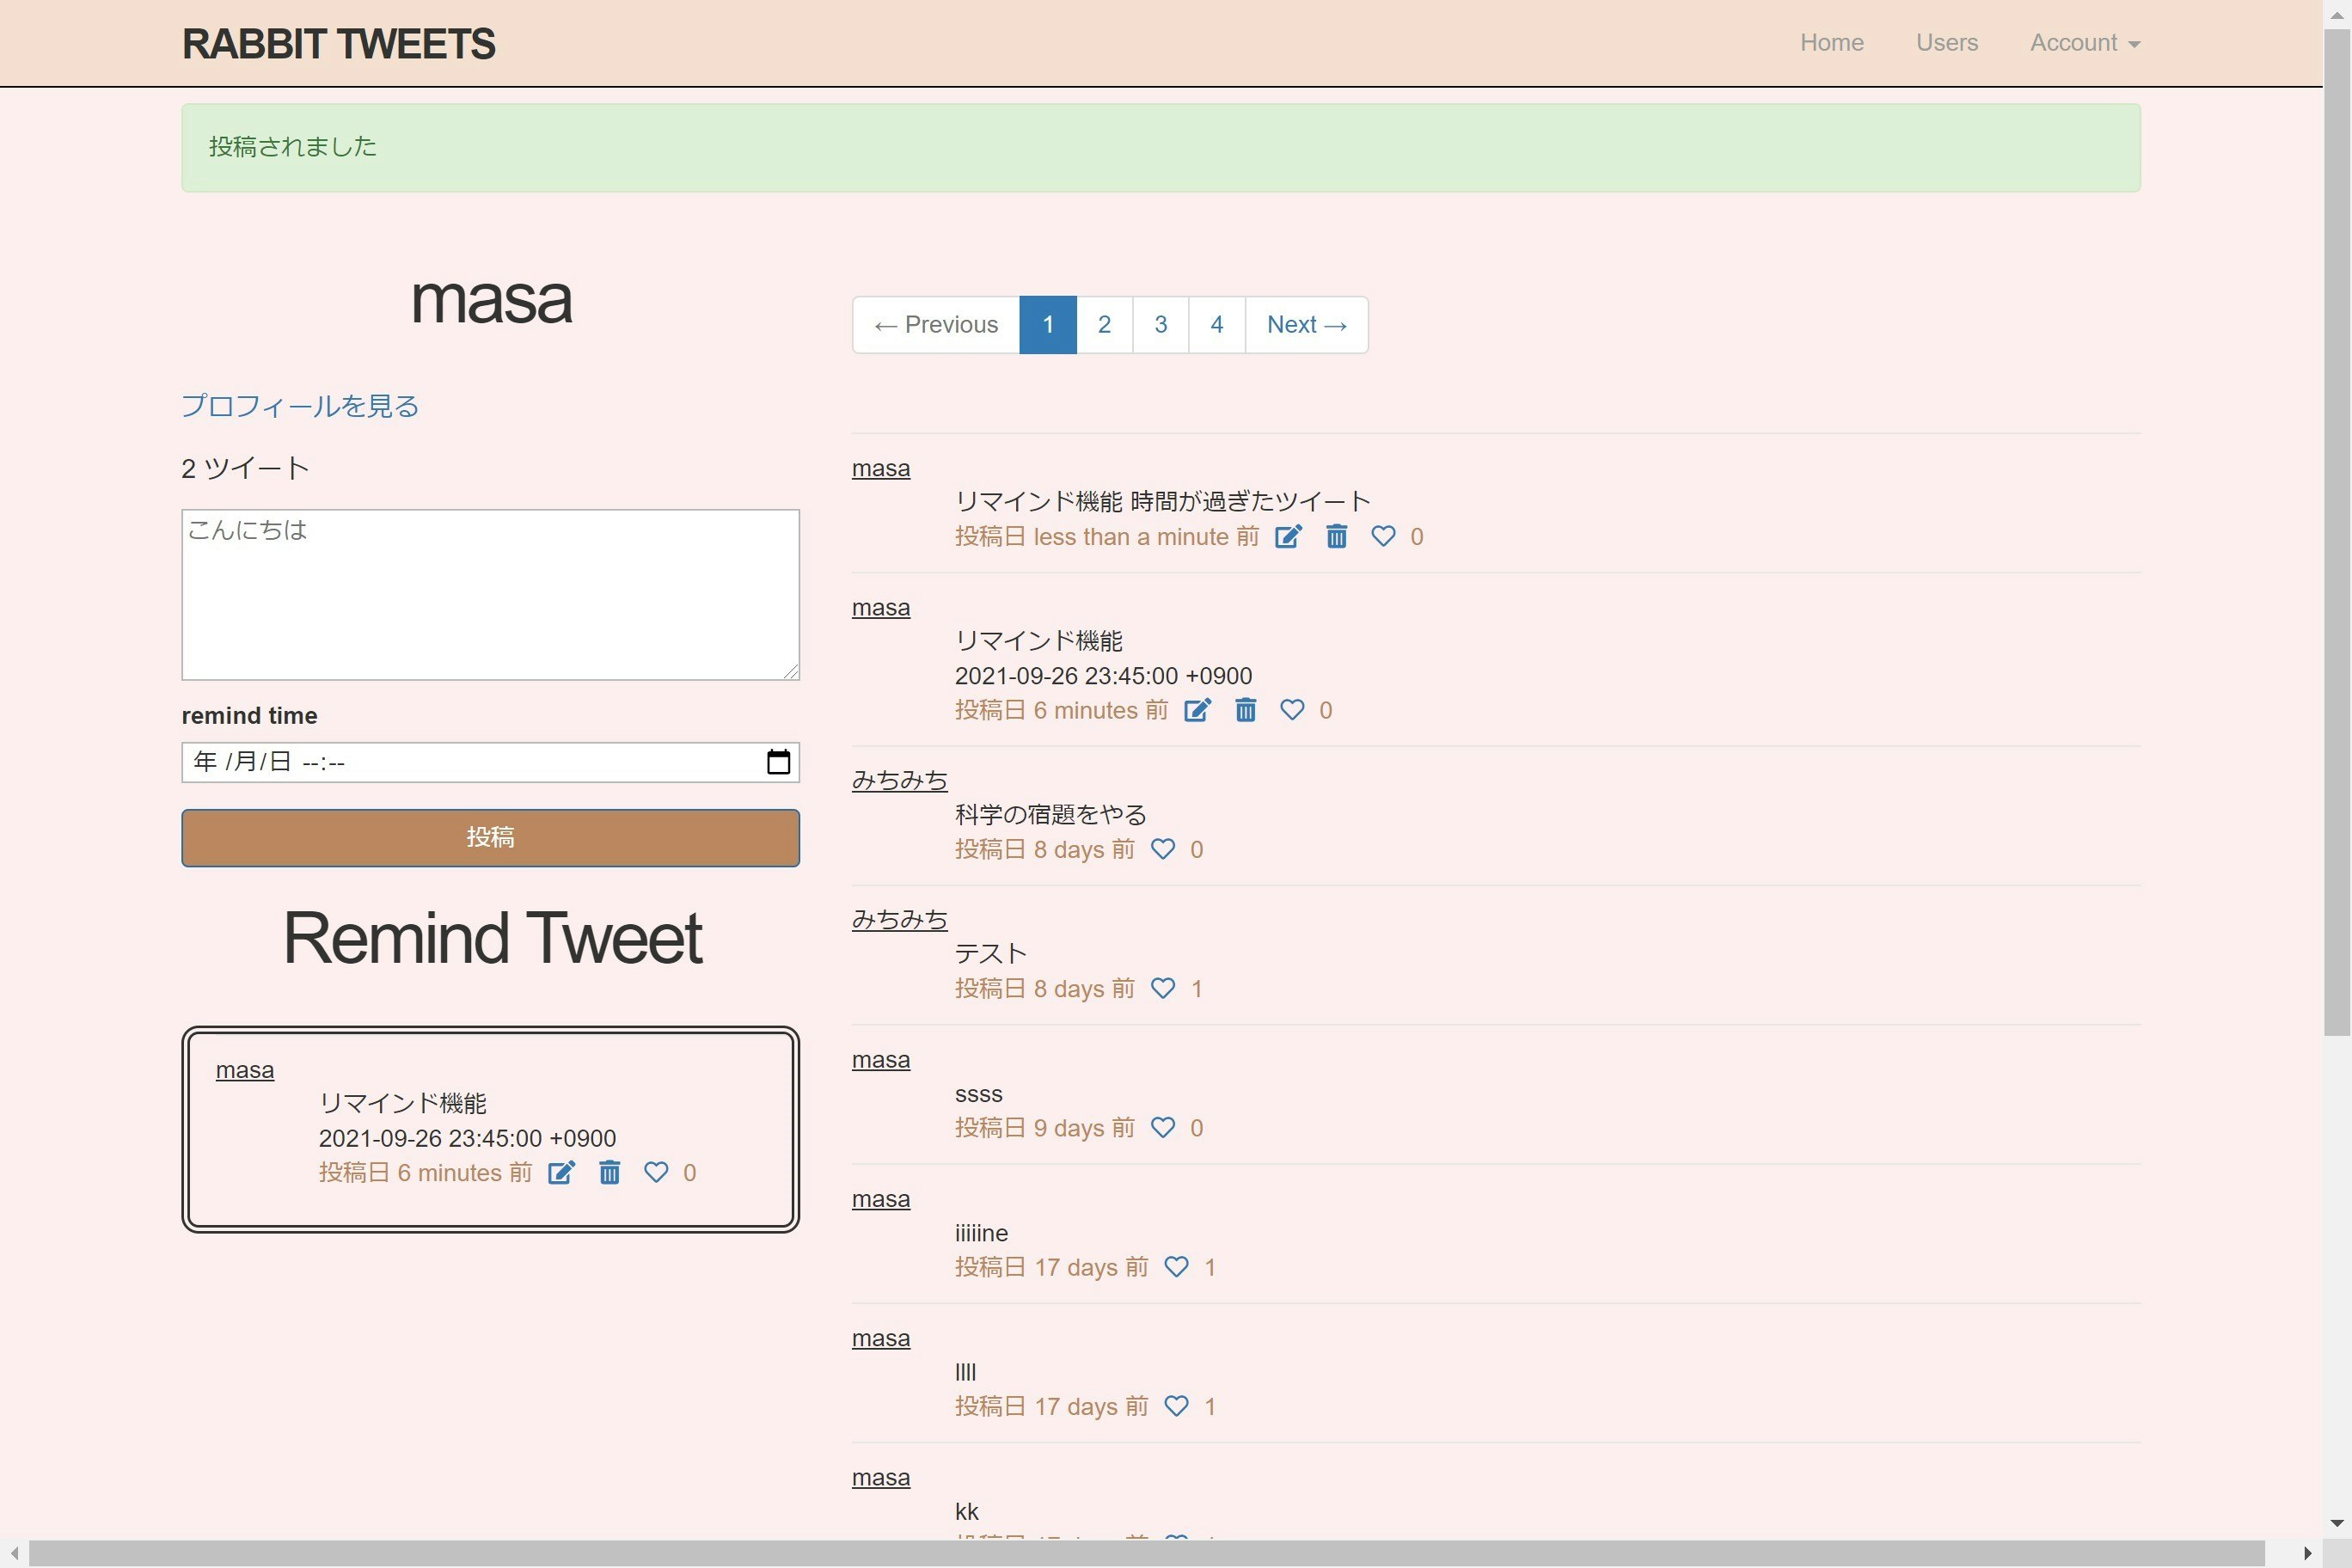
Task: Go to the Users page
Action: [x=1946, y=42]
